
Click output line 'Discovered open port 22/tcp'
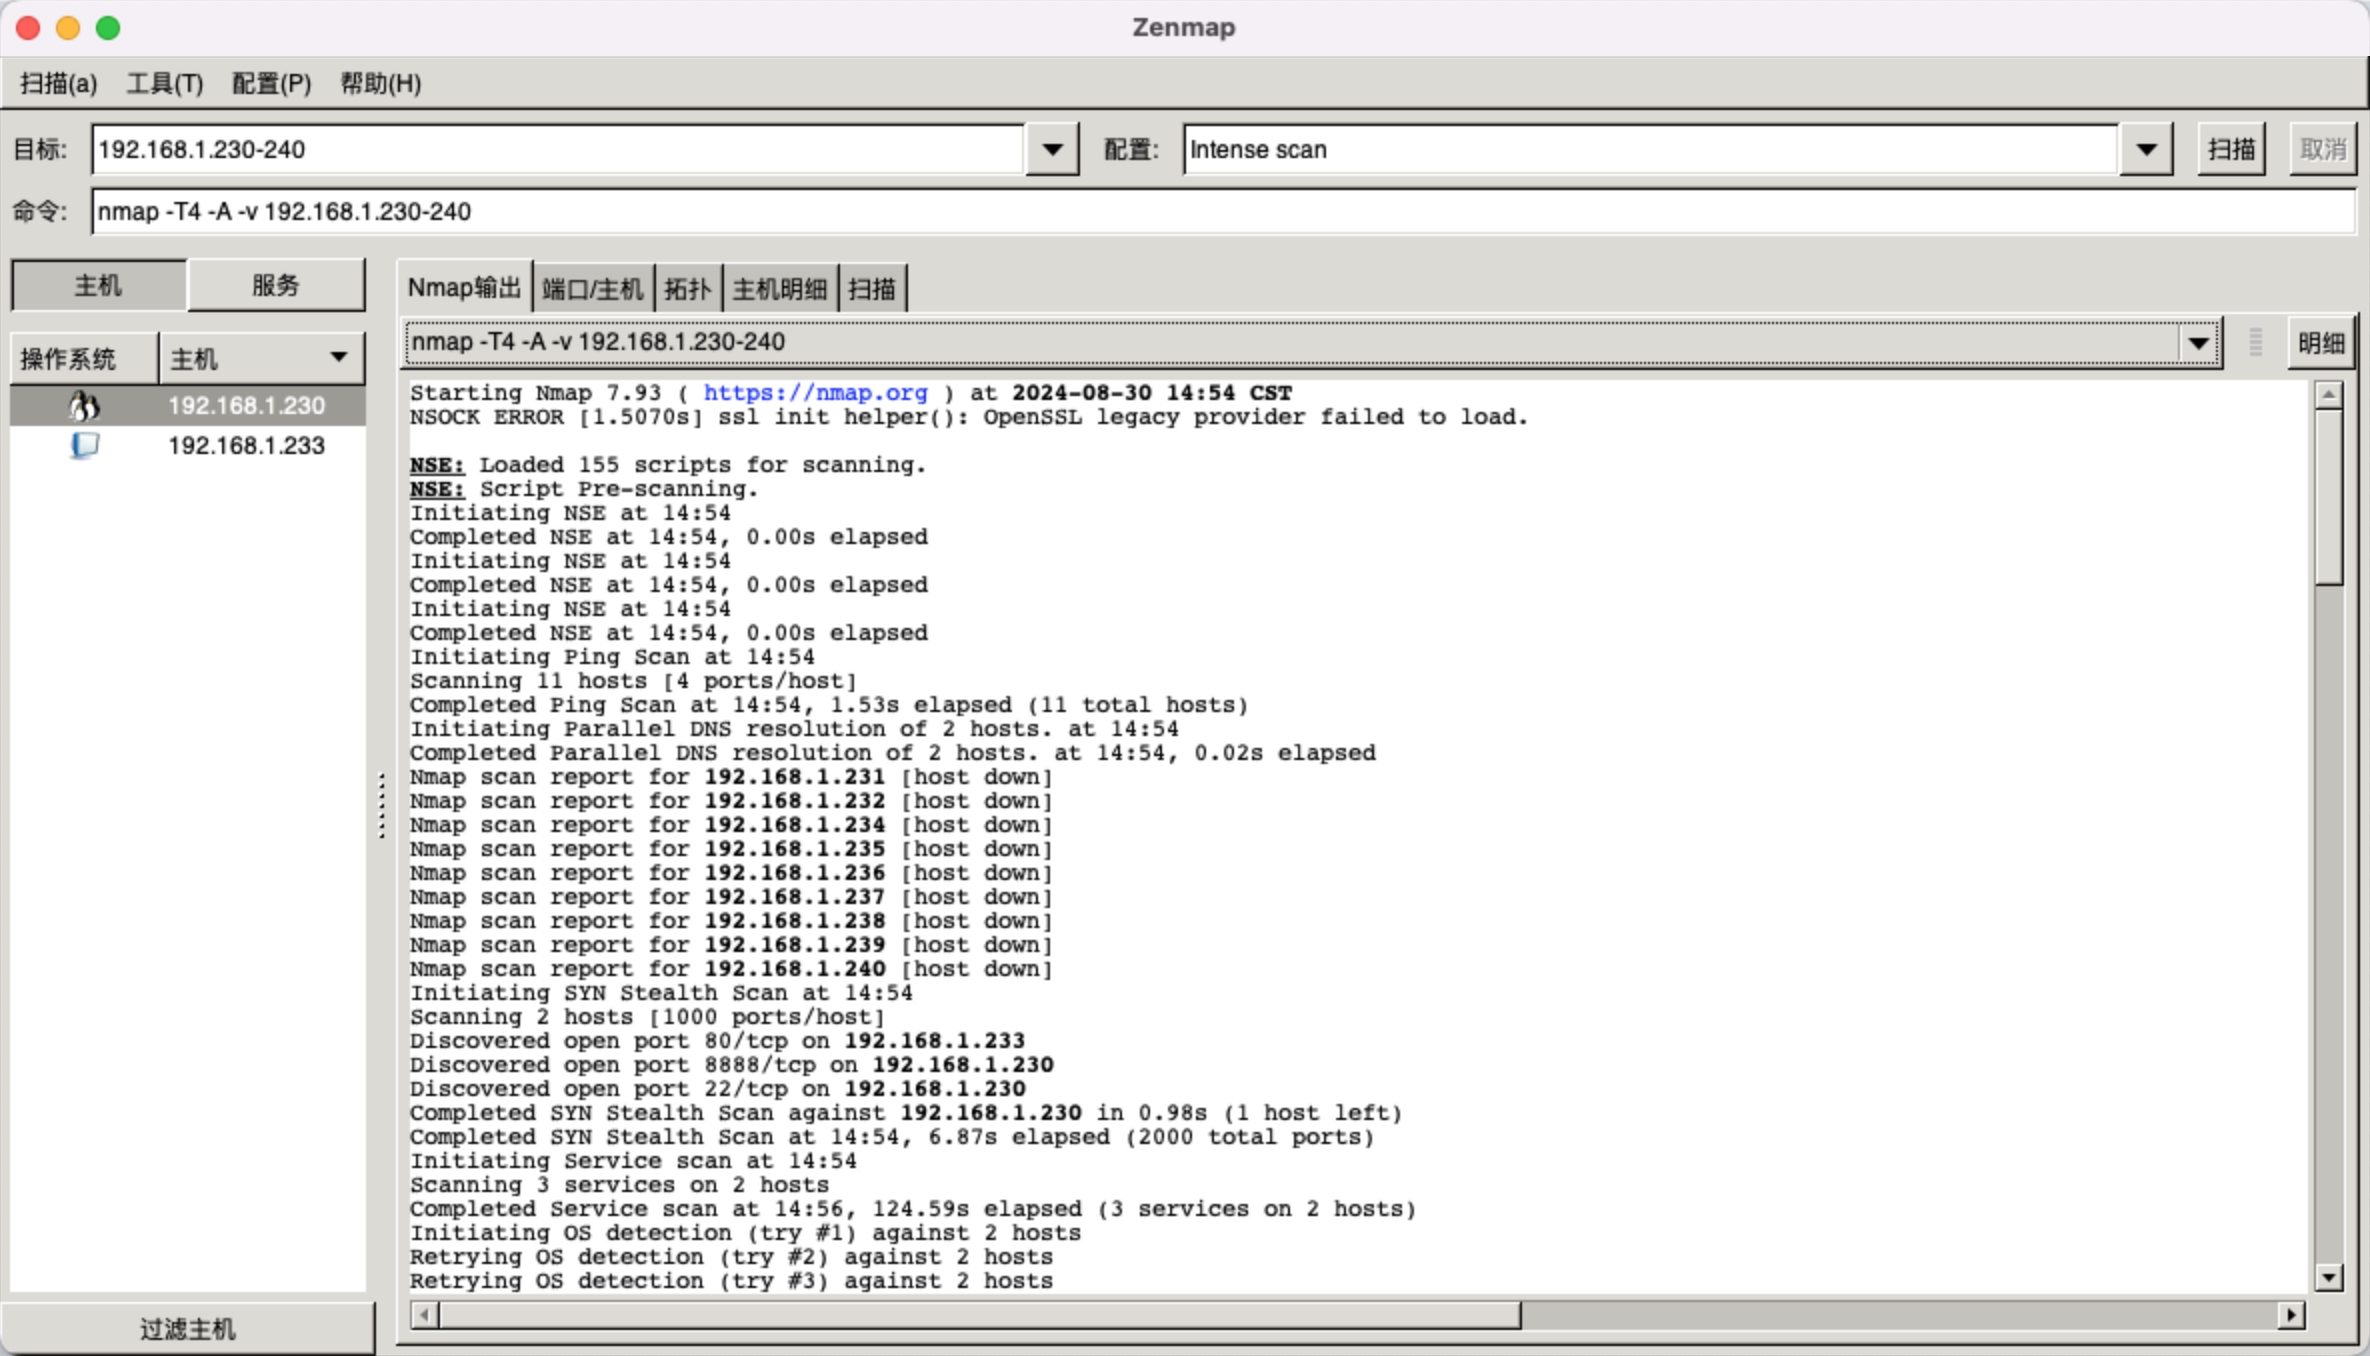pos(717,1089)
